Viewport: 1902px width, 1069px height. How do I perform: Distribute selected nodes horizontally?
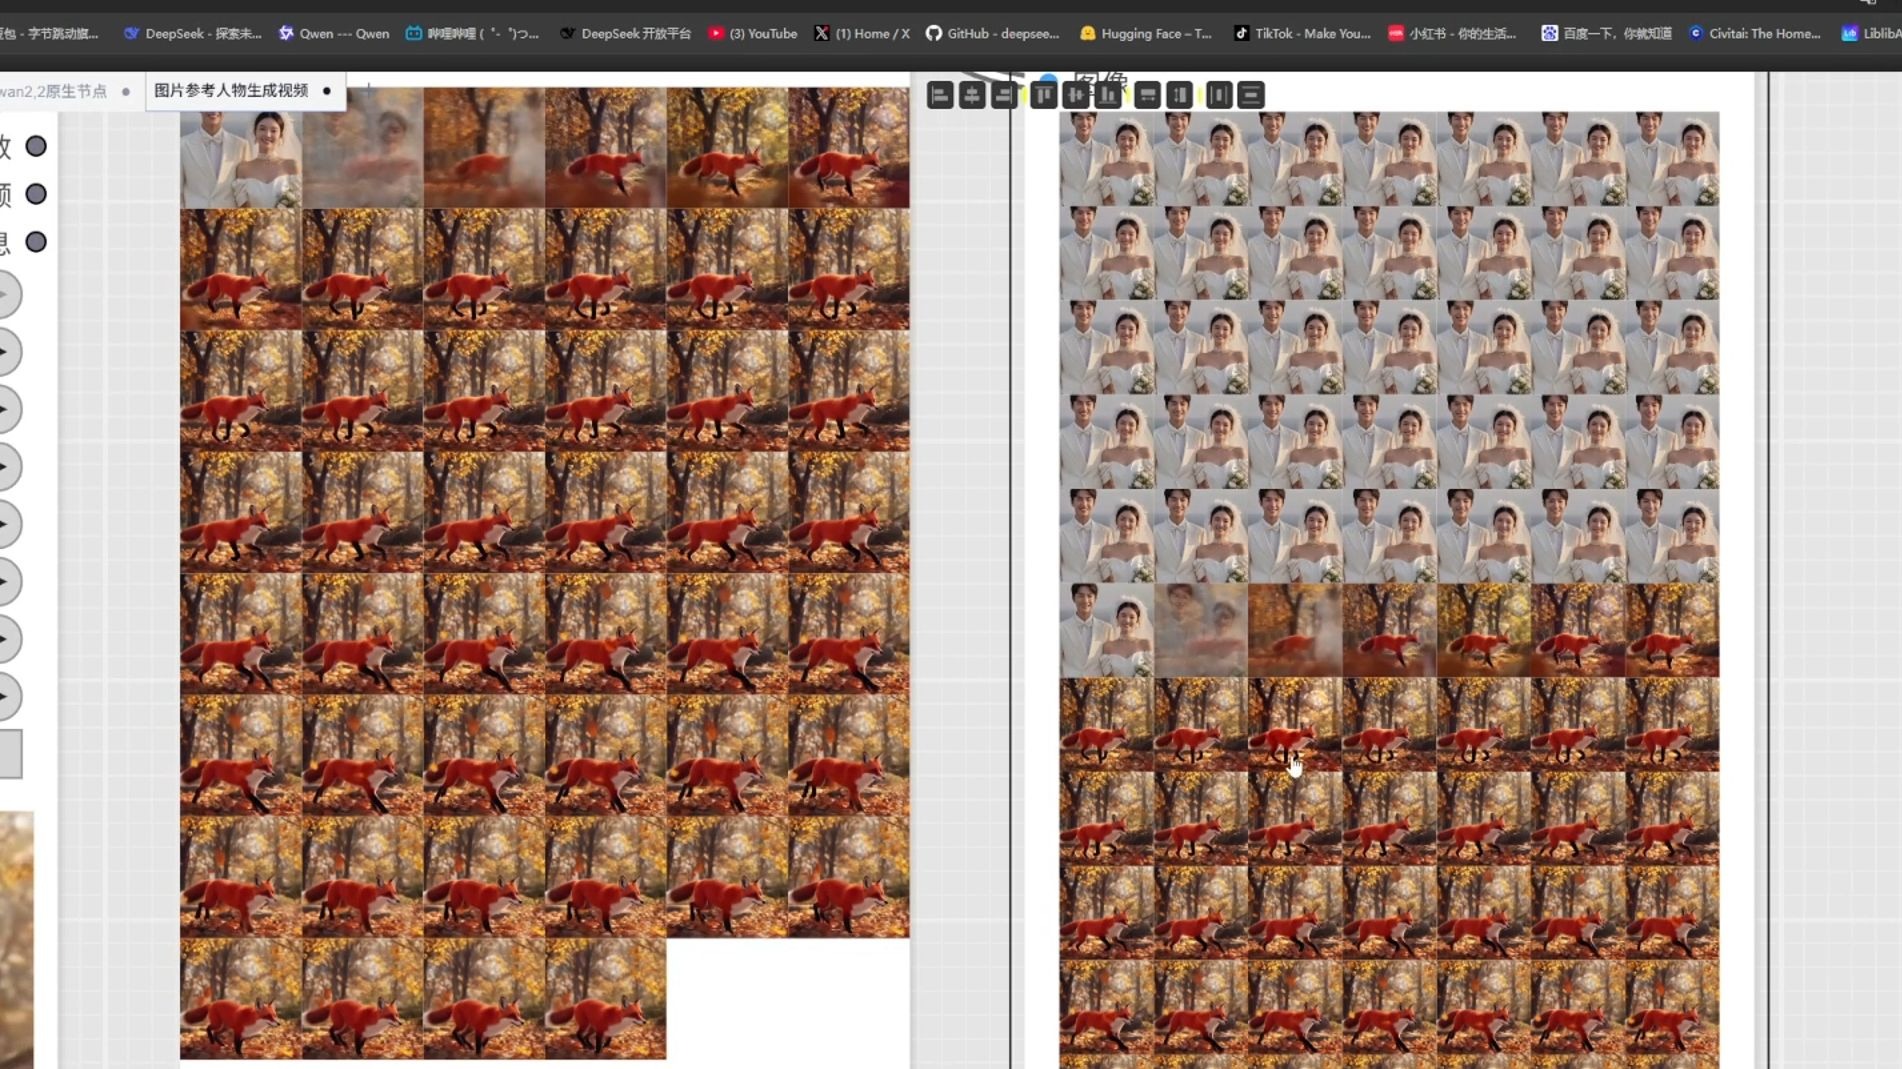(1219, 95)
